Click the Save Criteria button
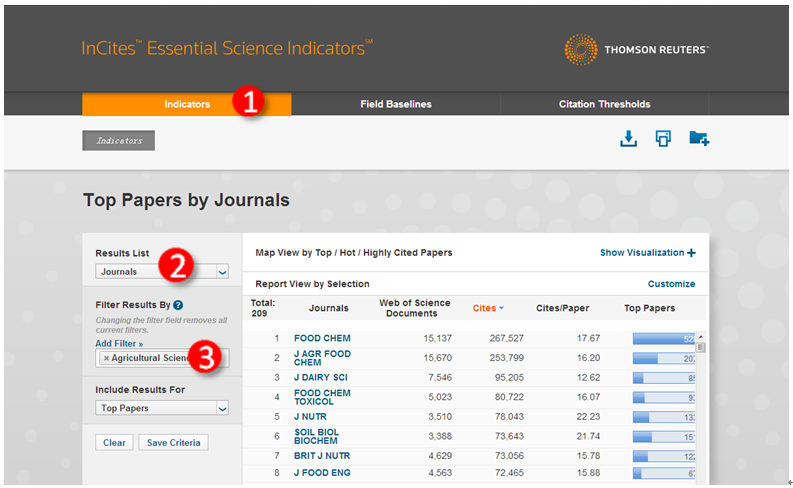 (x=173, y=442)
